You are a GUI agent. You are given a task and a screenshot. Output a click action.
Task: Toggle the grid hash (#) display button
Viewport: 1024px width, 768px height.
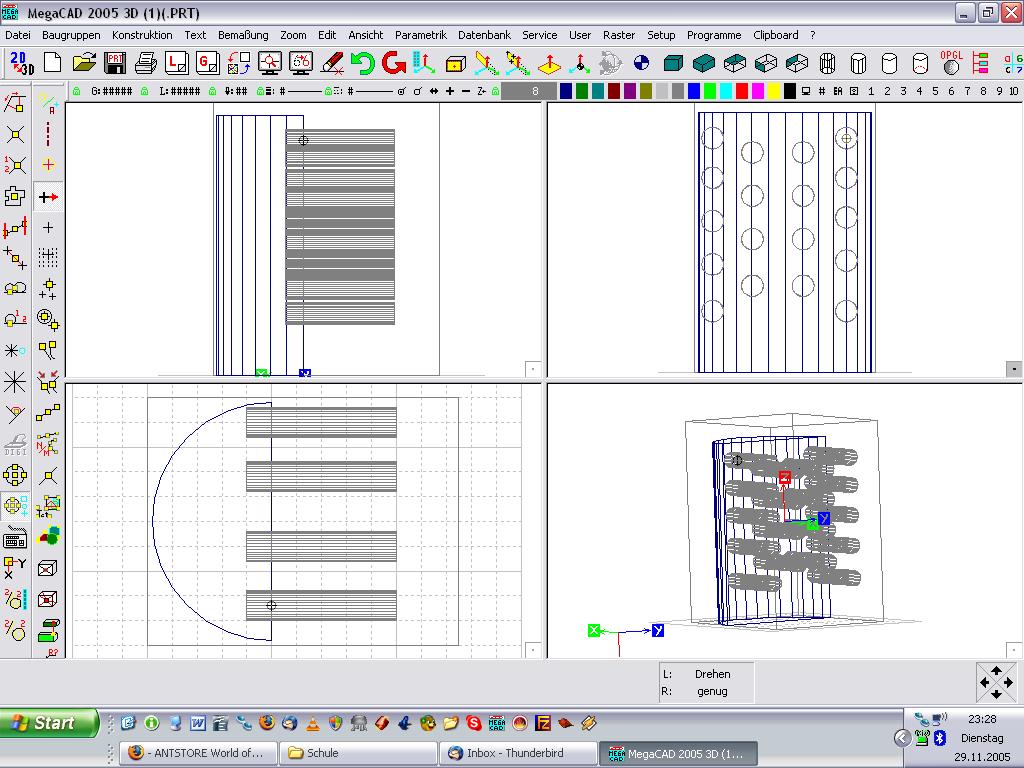(x=822, y=91)
